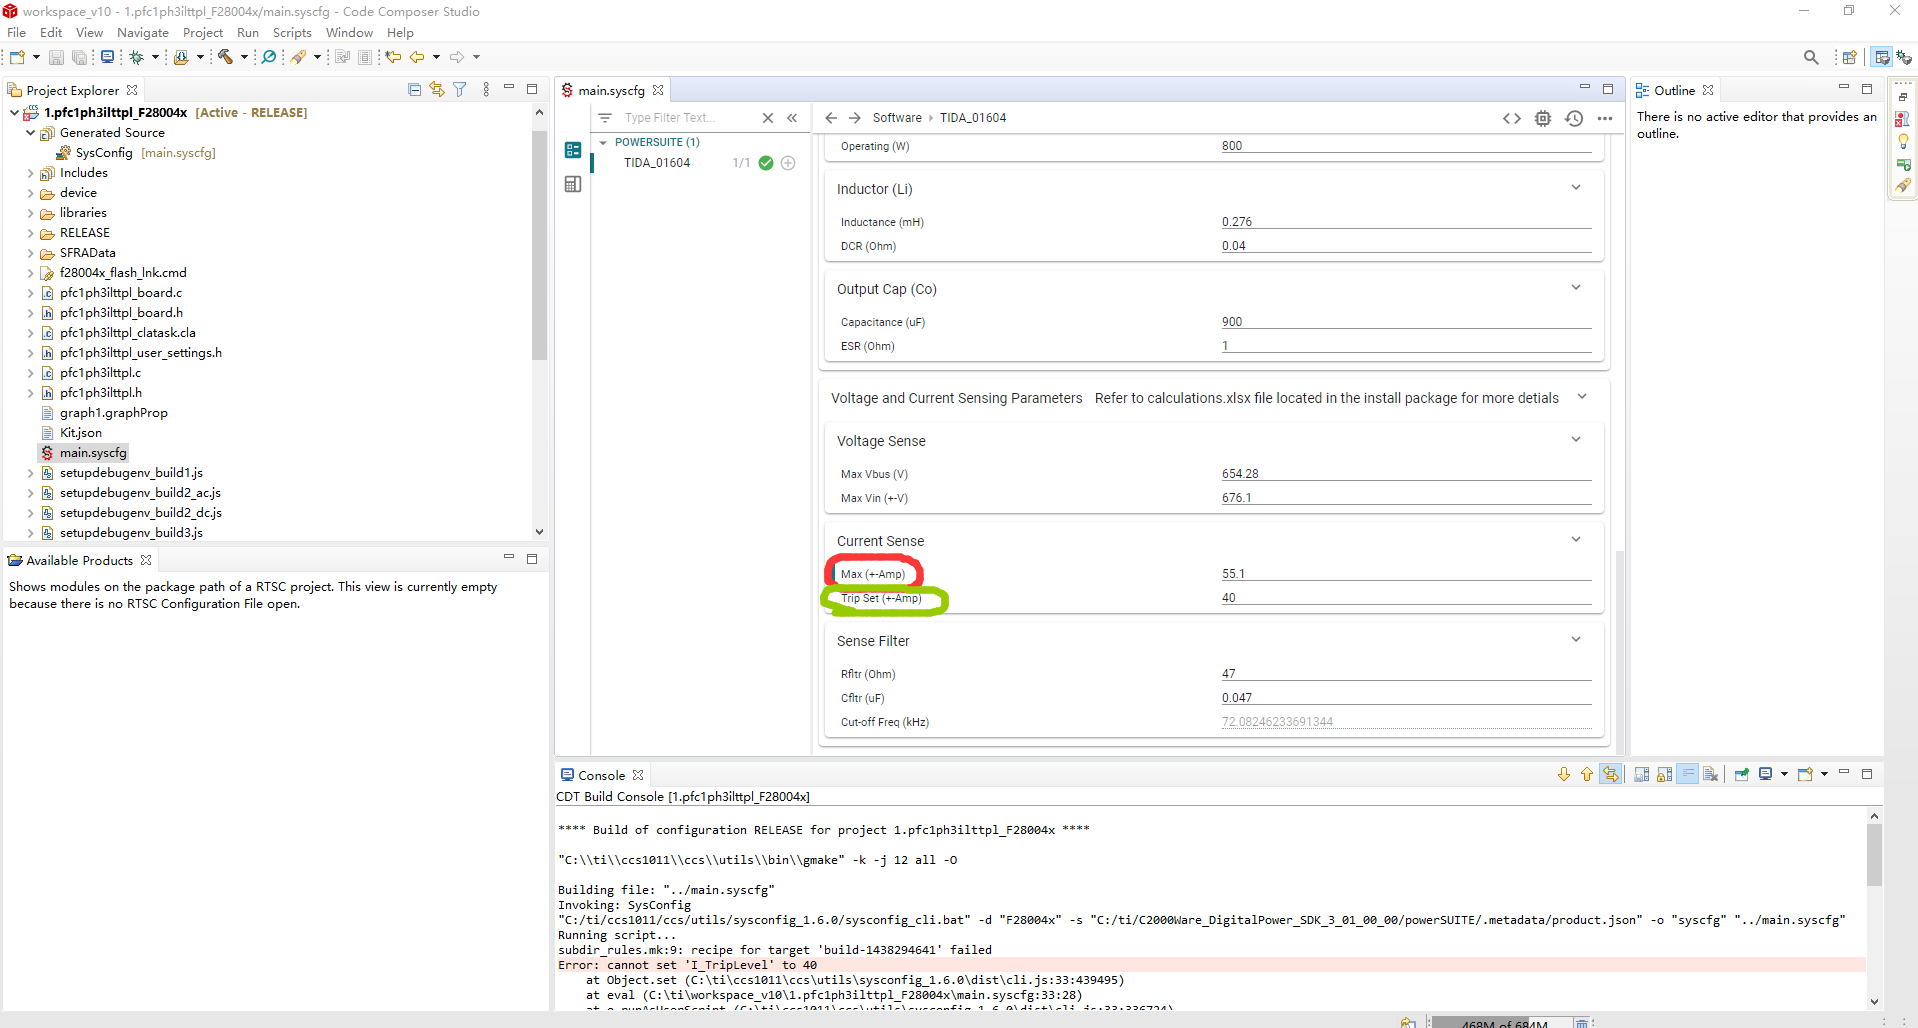The image size is (1918, 1028).
Task: Collapse the Voltage Sense section
Action: [x=1576, y=440]
